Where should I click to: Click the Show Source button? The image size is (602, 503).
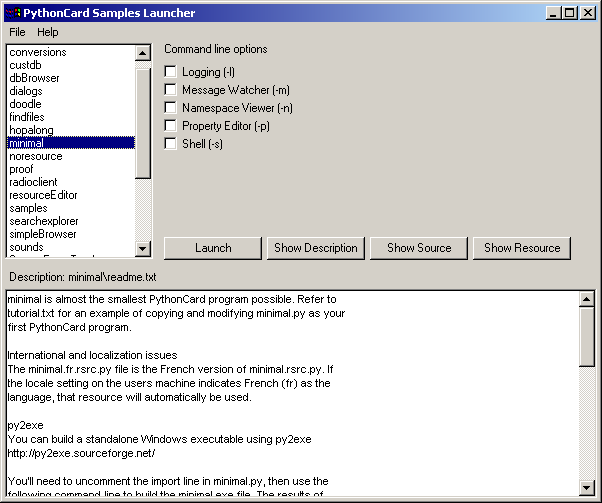(x=419, y=248)
